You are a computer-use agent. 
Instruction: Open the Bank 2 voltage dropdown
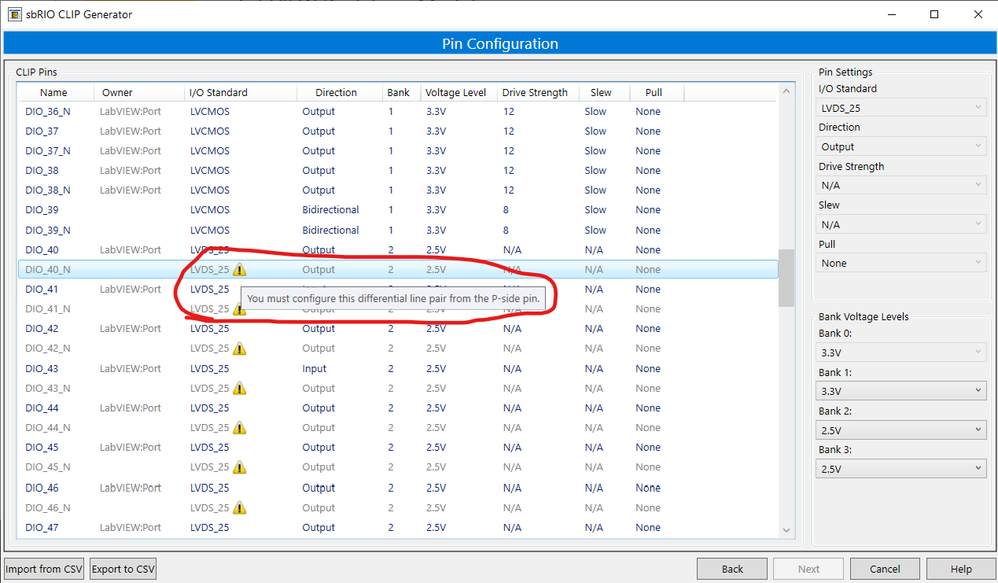[901, 430]
